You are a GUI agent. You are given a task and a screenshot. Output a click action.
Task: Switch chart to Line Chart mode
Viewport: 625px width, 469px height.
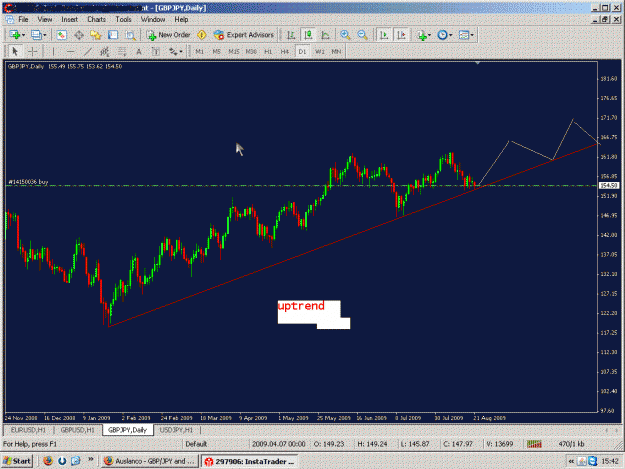(x=325, y=35)
